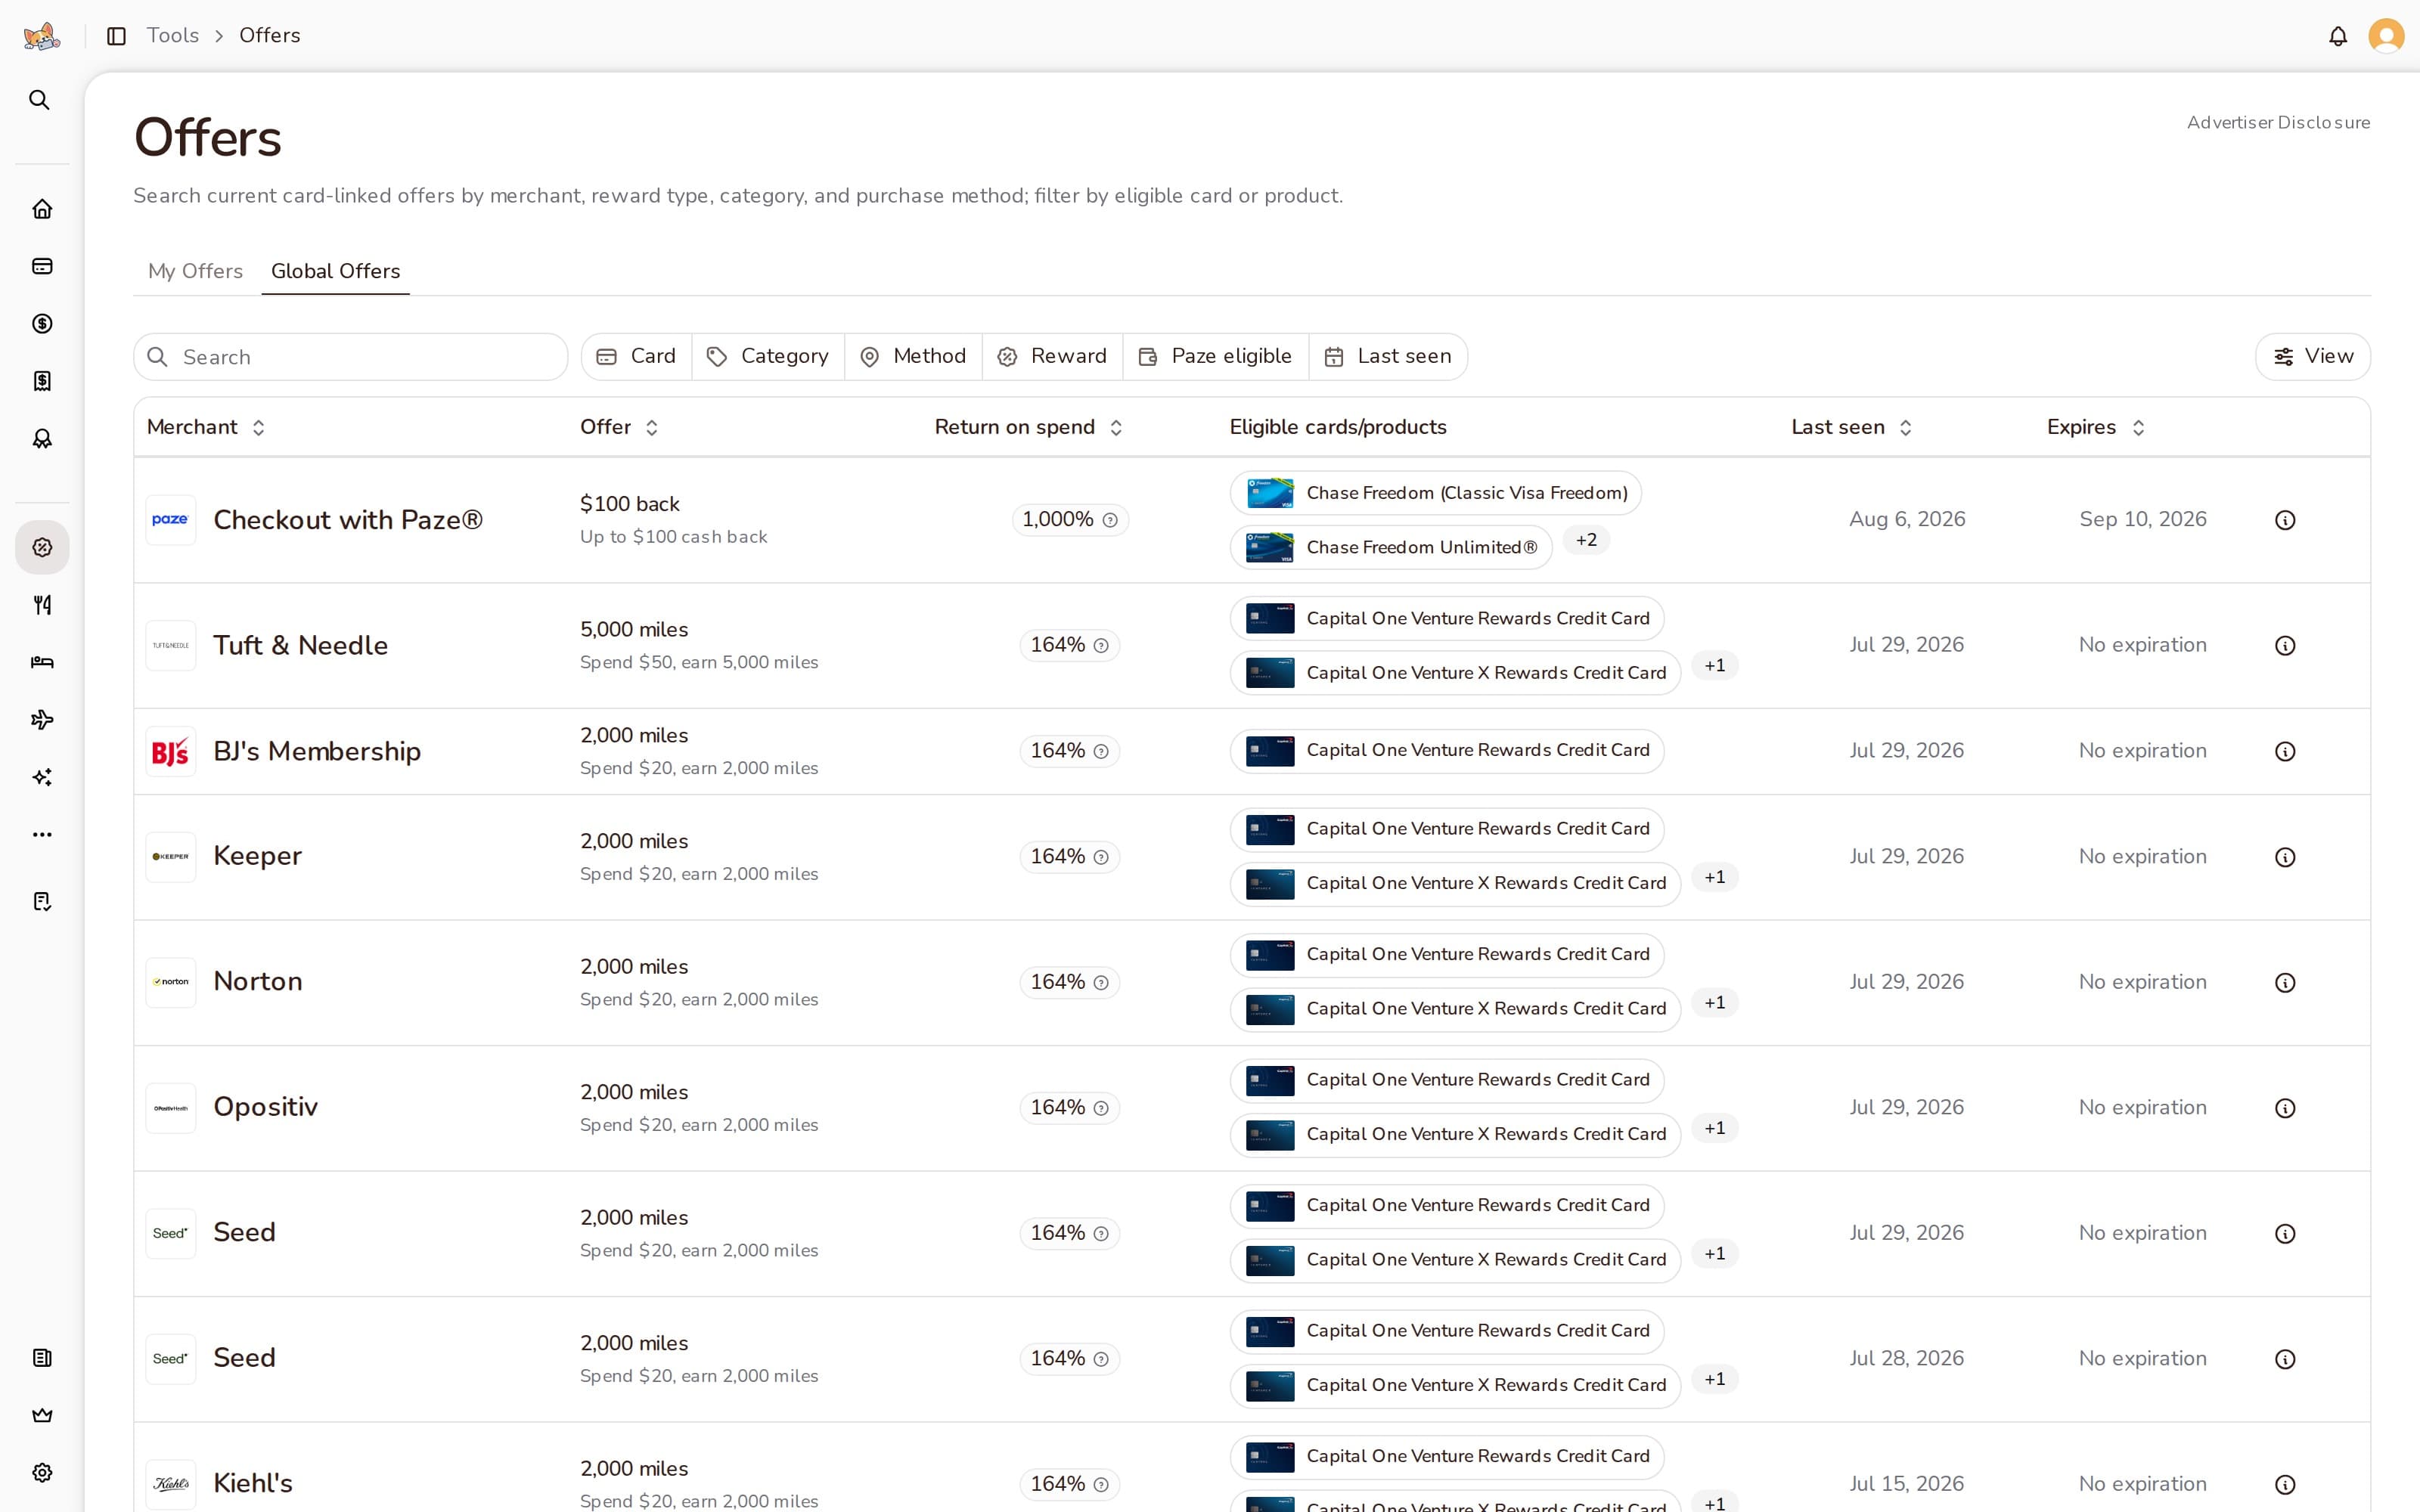Screen dimensions: 2420x1512
Task: Click Tuft & Needle Venture X card chip
Action: point(1455,673)
